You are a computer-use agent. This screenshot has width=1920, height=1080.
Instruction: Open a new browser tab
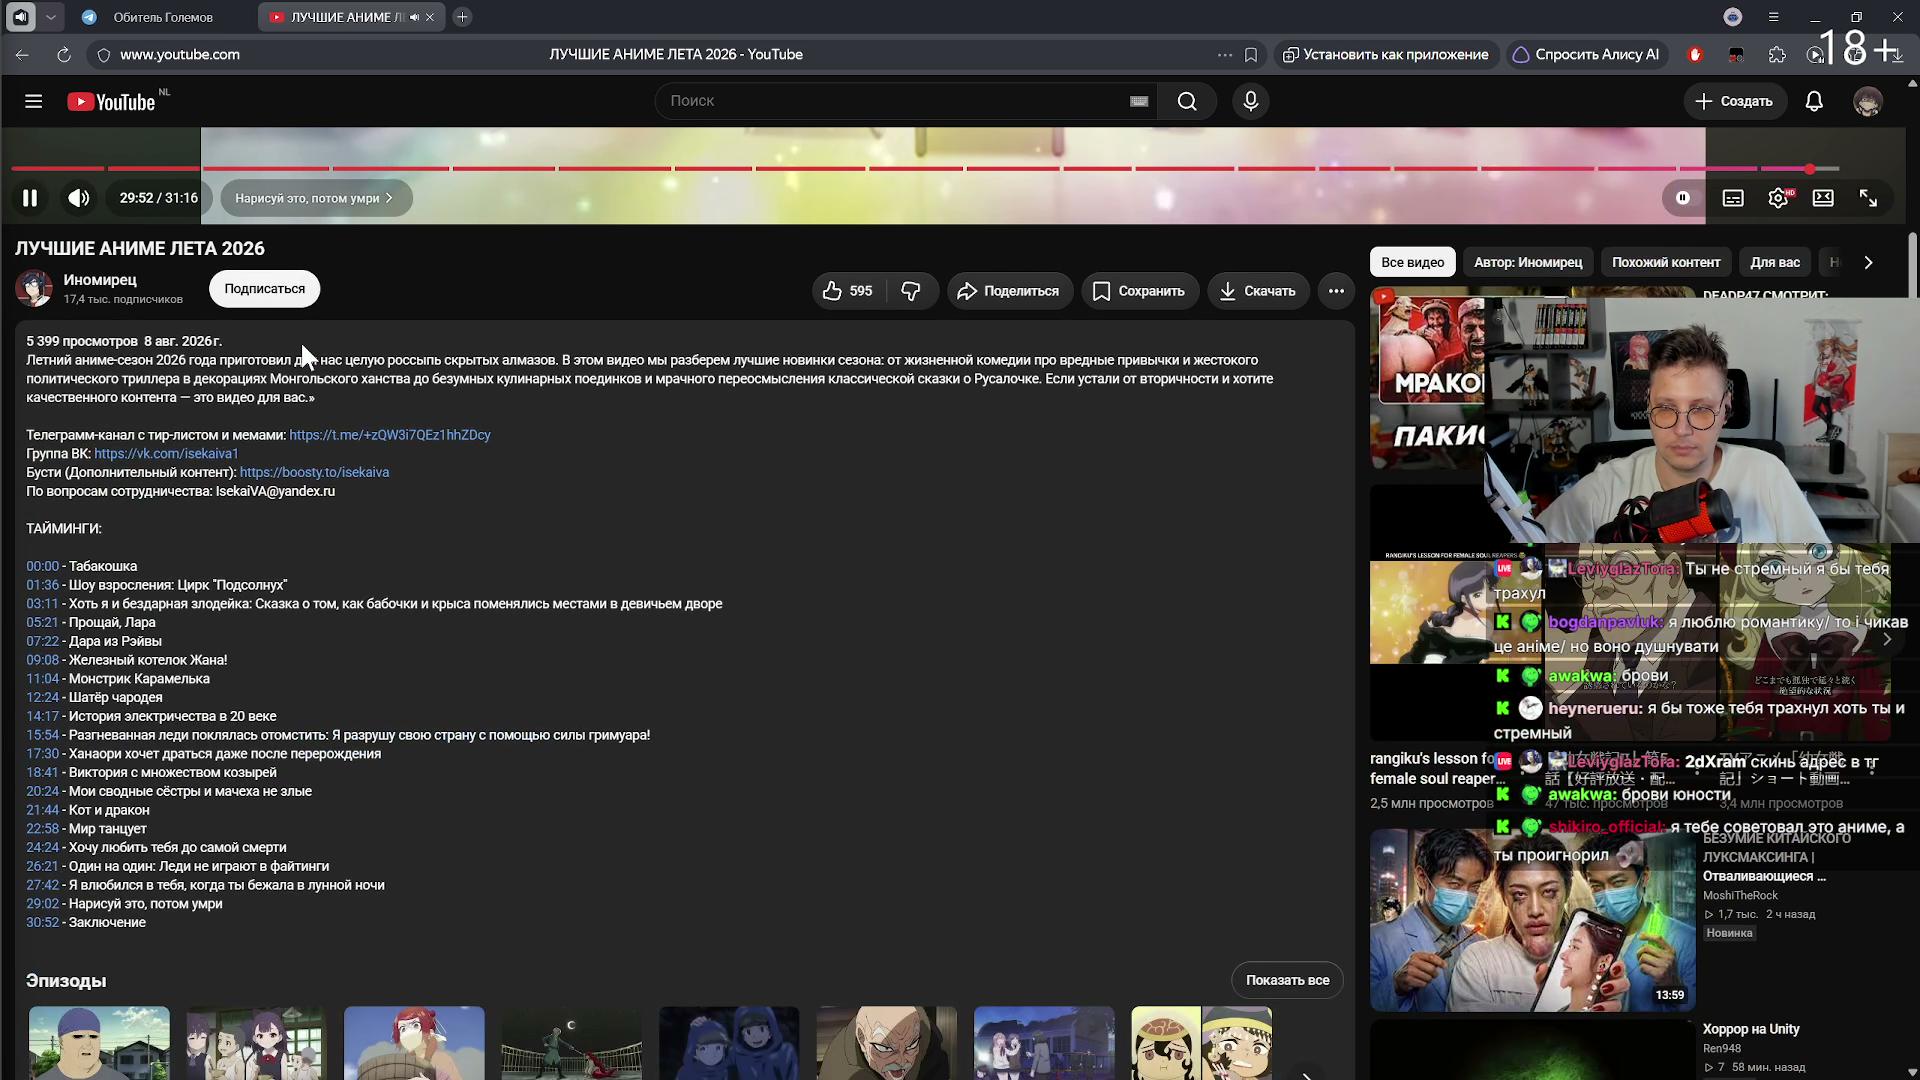click(462, 17)
